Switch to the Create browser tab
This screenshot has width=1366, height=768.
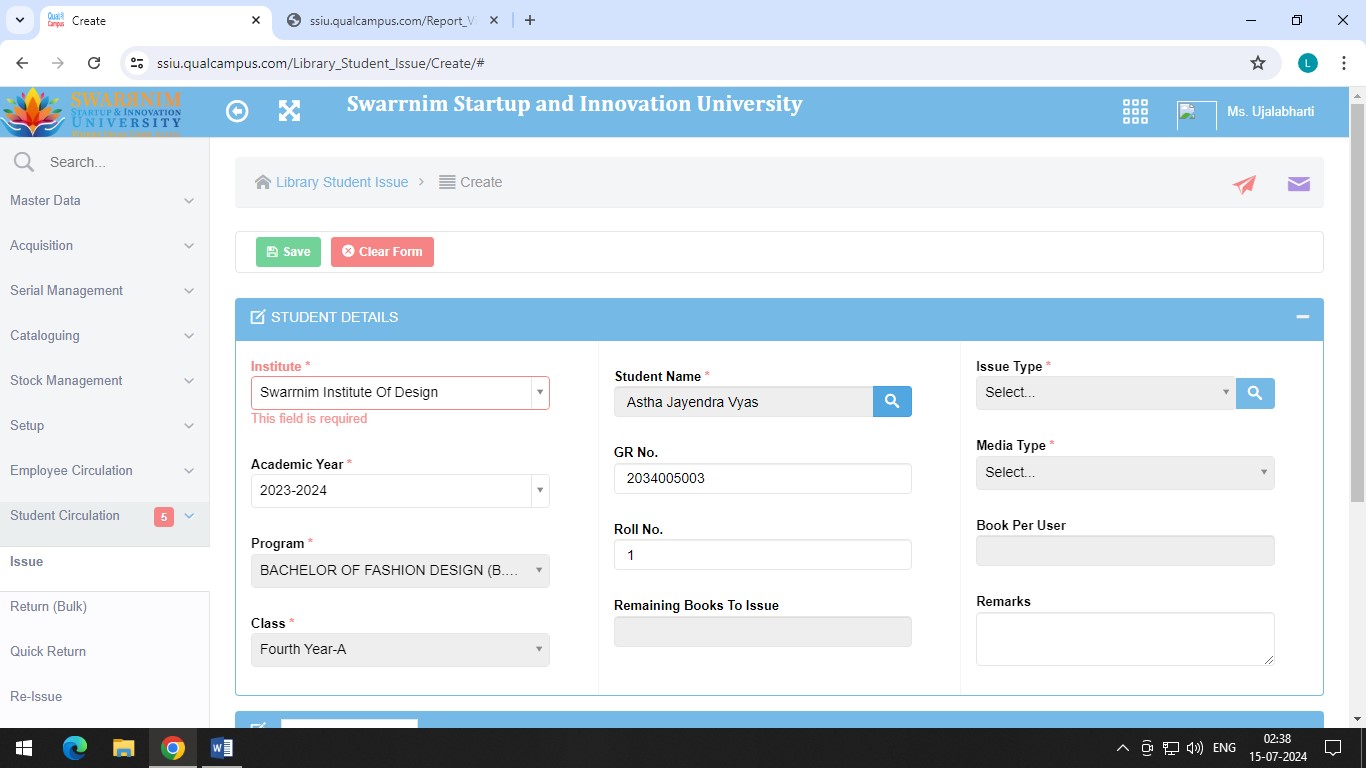click(x=154, y=21)
